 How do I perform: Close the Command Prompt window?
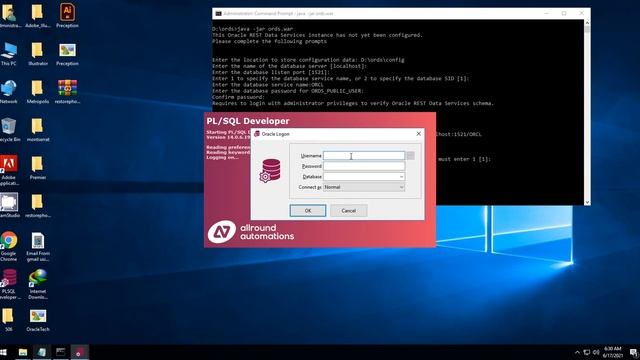click(x=582, y=13)
